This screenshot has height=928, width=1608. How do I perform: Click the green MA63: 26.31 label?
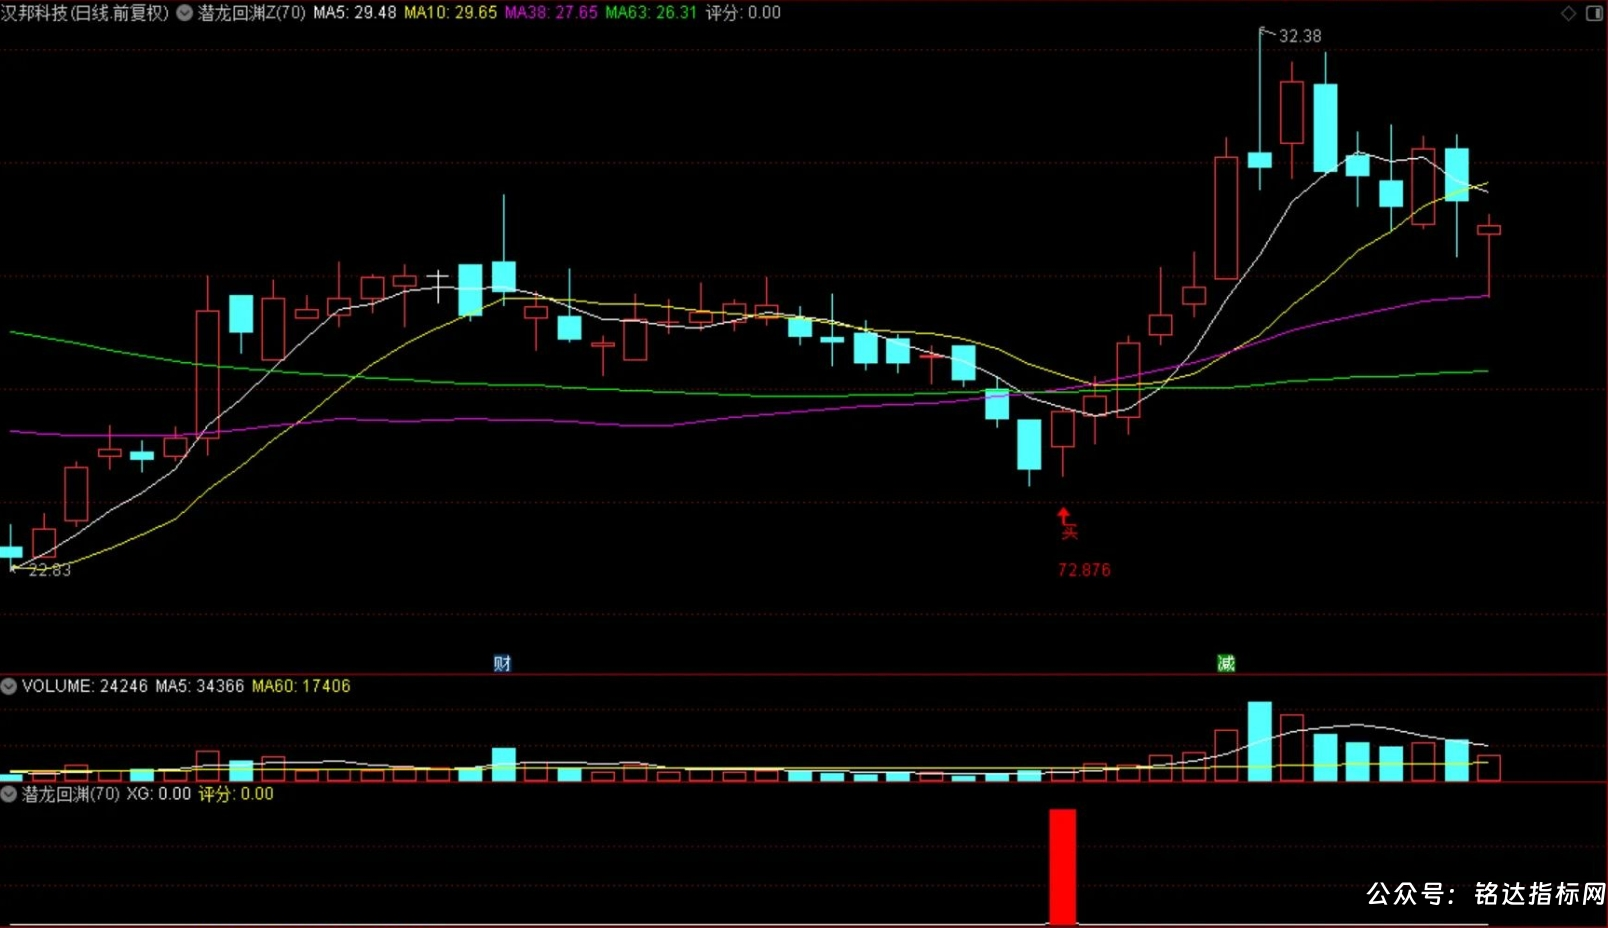651,13
